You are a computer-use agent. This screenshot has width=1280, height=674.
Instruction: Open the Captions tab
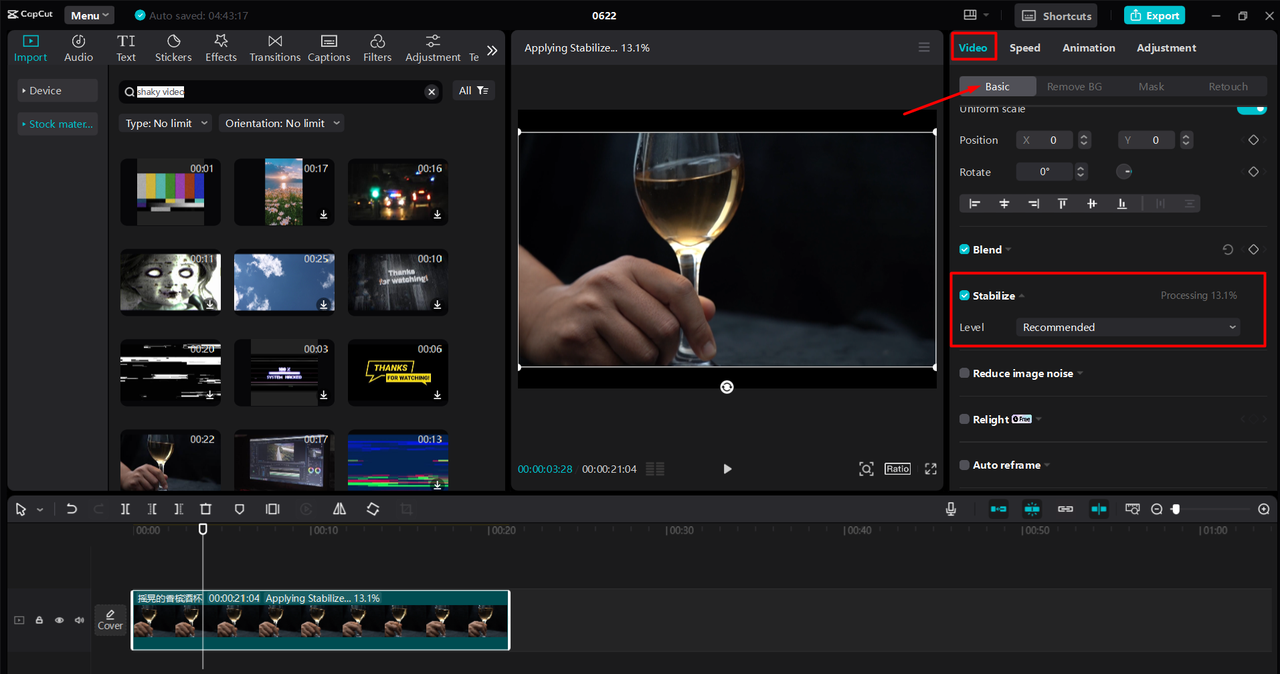click(x=329, y=48)
